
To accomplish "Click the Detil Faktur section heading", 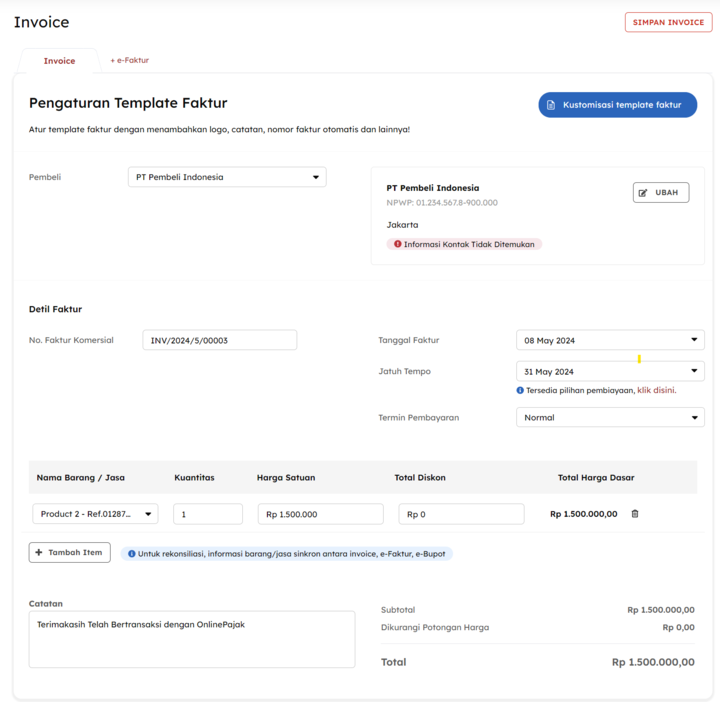I will [x=56, y=309].
